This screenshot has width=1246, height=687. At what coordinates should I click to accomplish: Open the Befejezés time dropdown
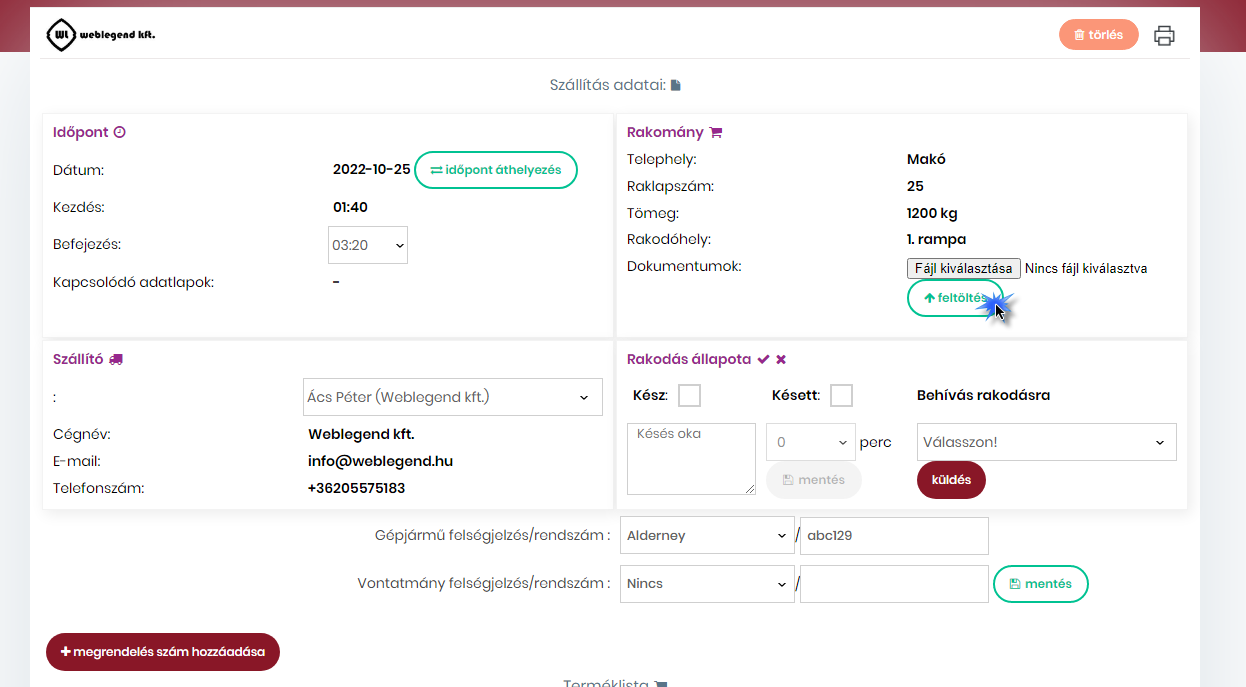coord(367,245)
